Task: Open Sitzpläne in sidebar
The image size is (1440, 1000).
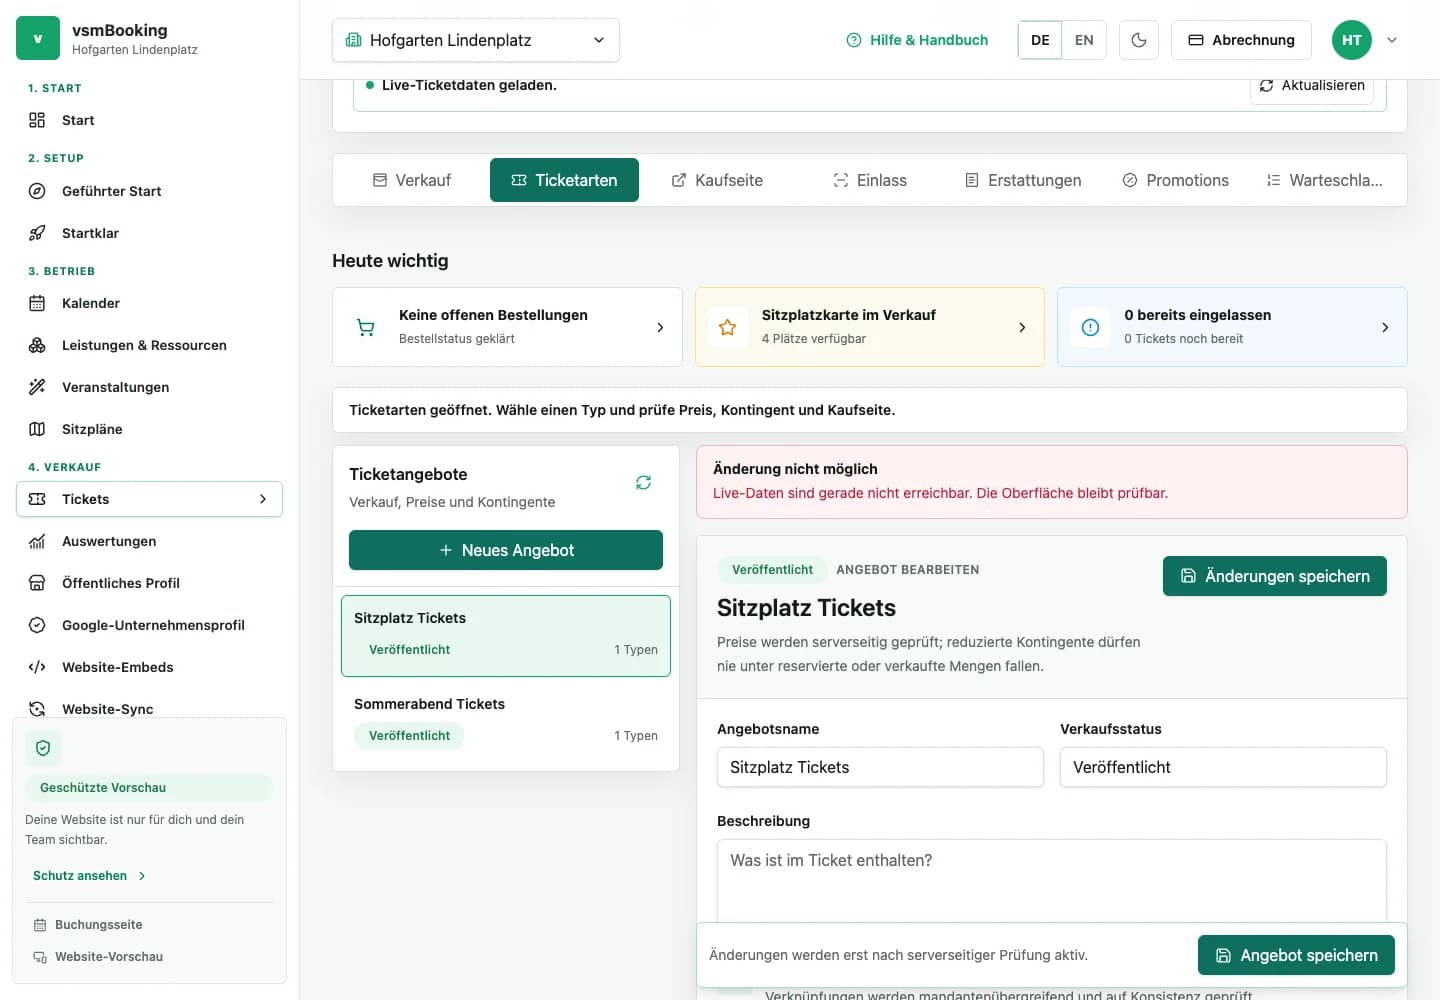Action: 149,429
